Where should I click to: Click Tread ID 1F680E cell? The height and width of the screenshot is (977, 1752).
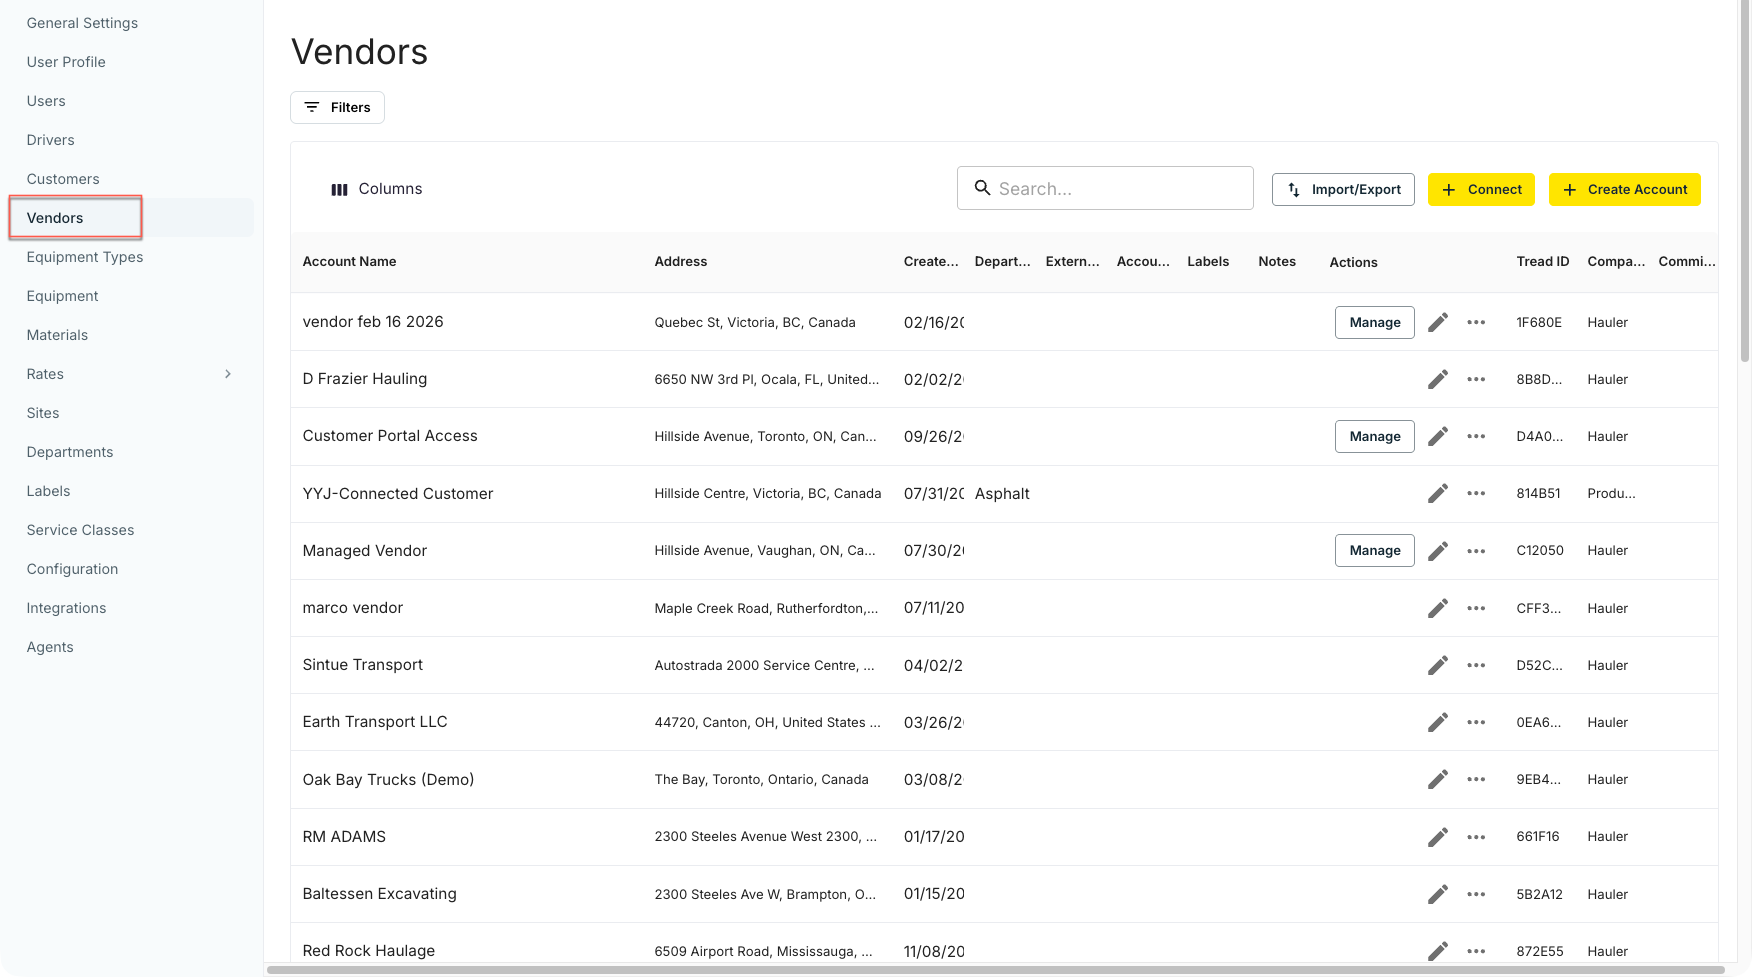(x=1539, y=322)
